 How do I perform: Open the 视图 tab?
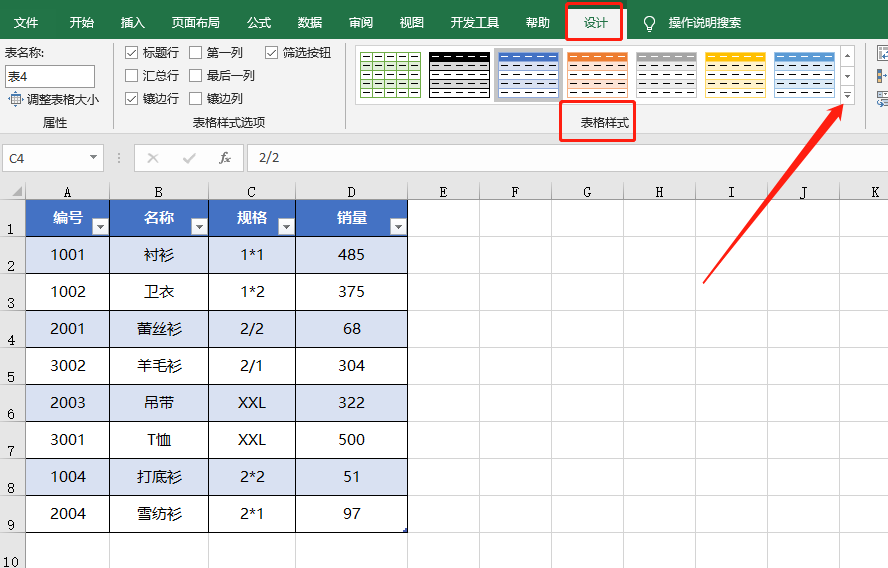click(x=412, y=23)
